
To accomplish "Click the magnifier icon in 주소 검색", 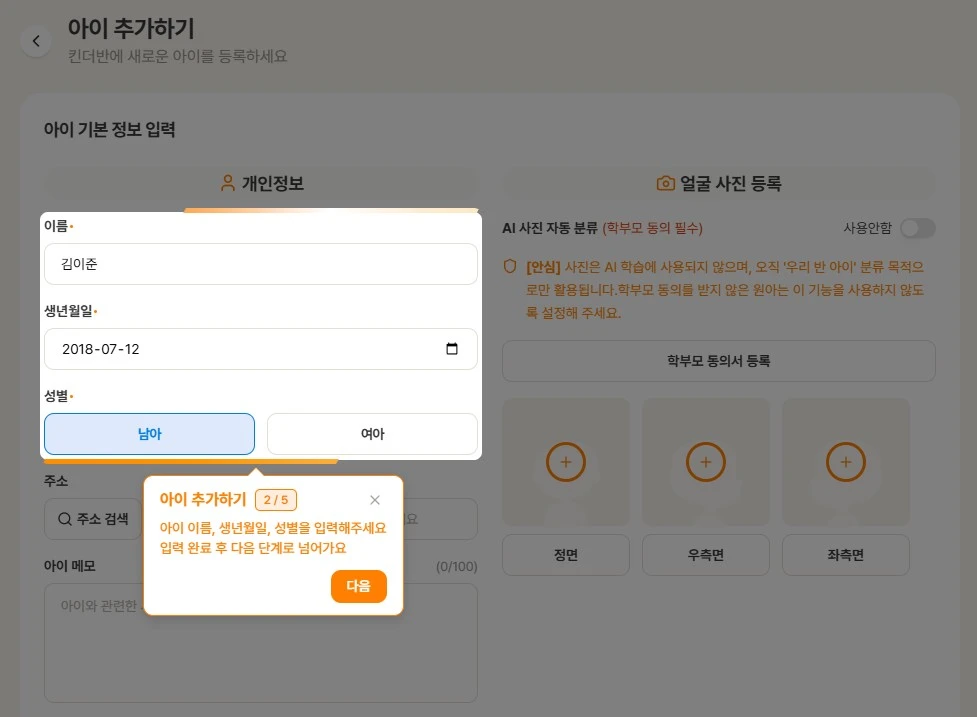I will point(65,519).
